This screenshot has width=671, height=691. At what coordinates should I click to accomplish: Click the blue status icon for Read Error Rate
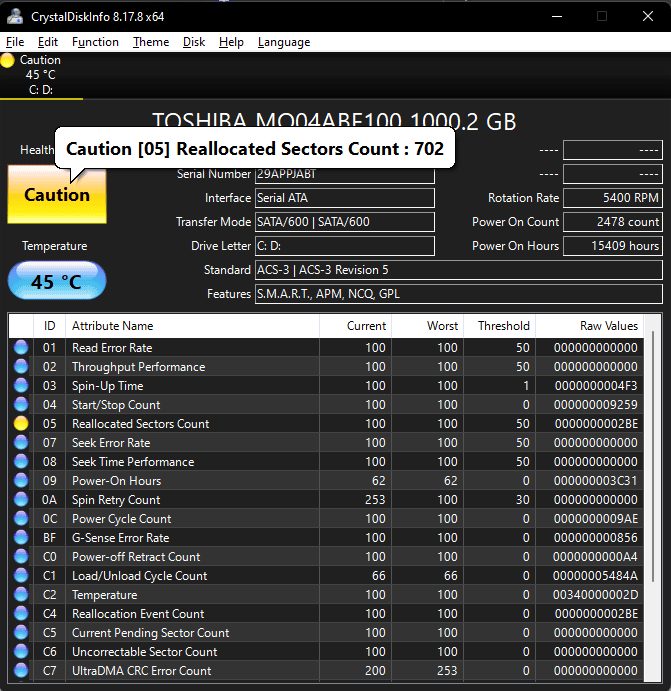coord(21,348)
